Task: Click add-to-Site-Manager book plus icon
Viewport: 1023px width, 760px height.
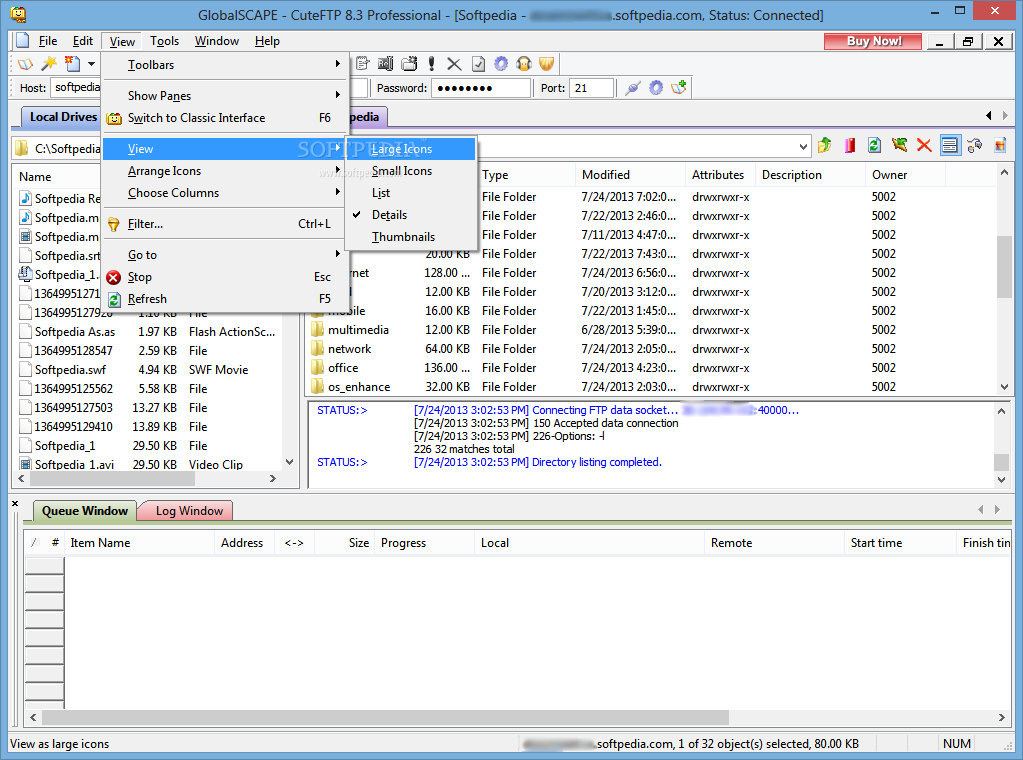Action: coord(679,87)
